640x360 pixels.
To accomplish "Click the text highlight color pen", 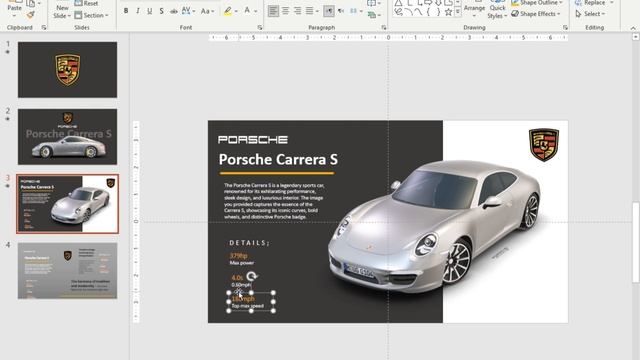I will (228, 11).
